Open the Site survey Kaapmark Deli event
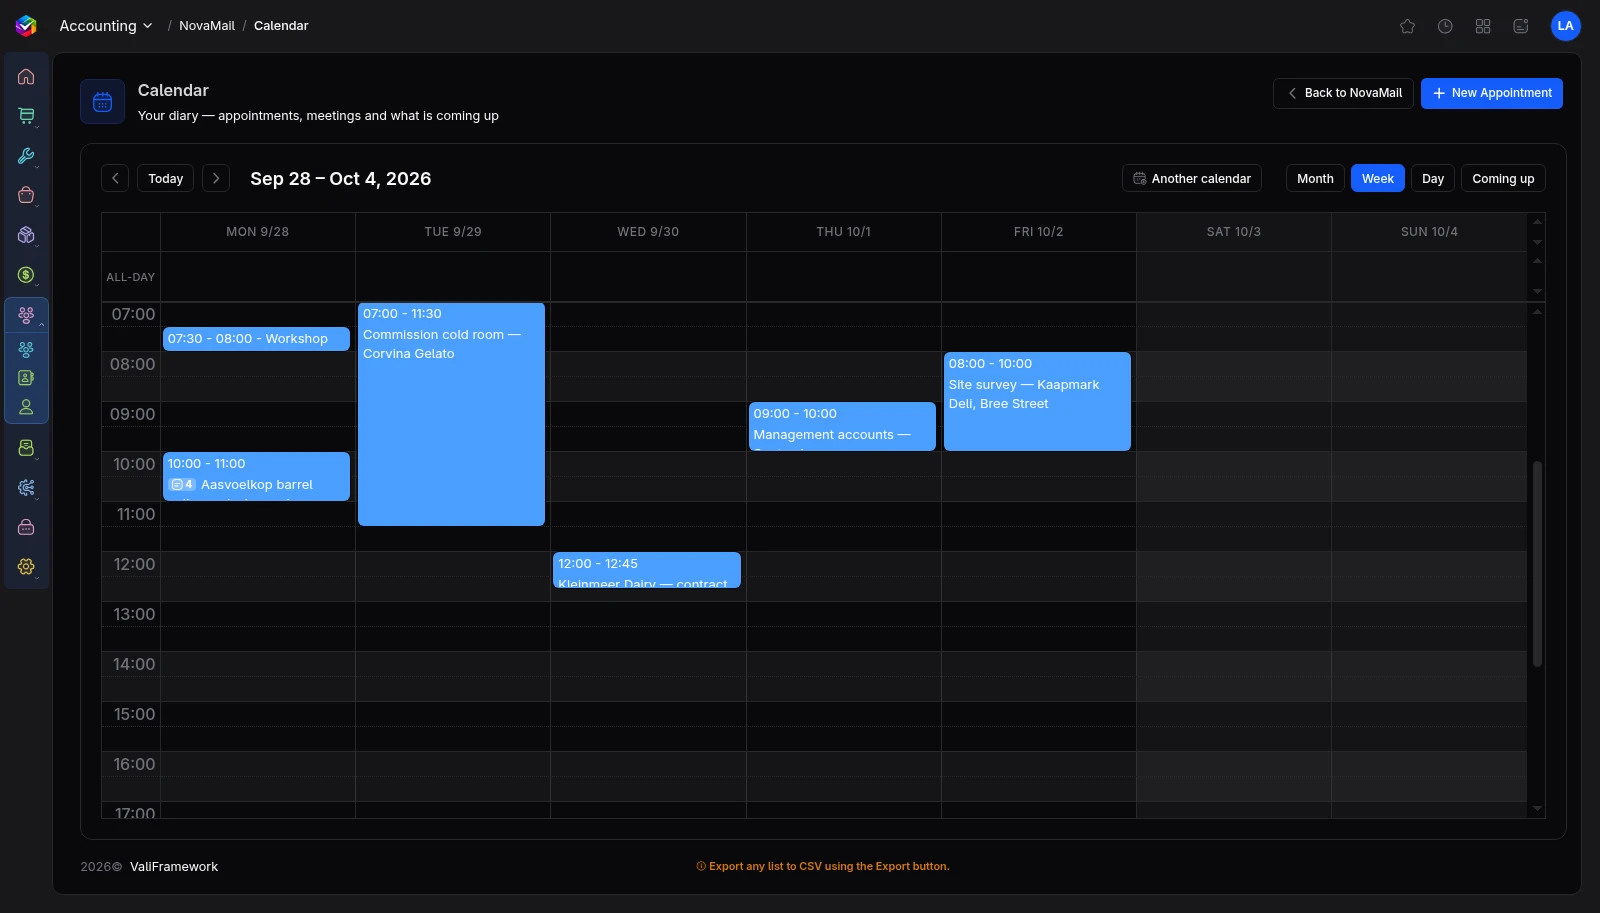1600x913 pixels. 1037,401
